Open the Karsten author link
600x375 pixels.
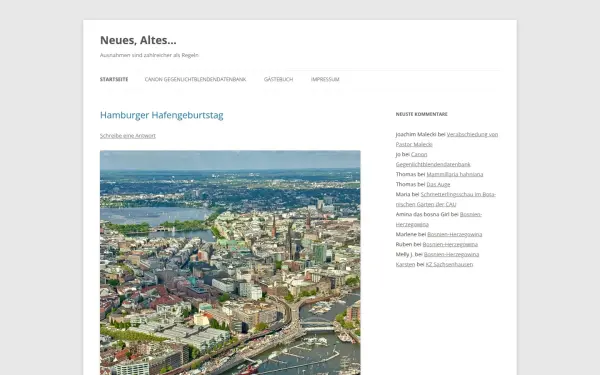(x=405, y=264)
